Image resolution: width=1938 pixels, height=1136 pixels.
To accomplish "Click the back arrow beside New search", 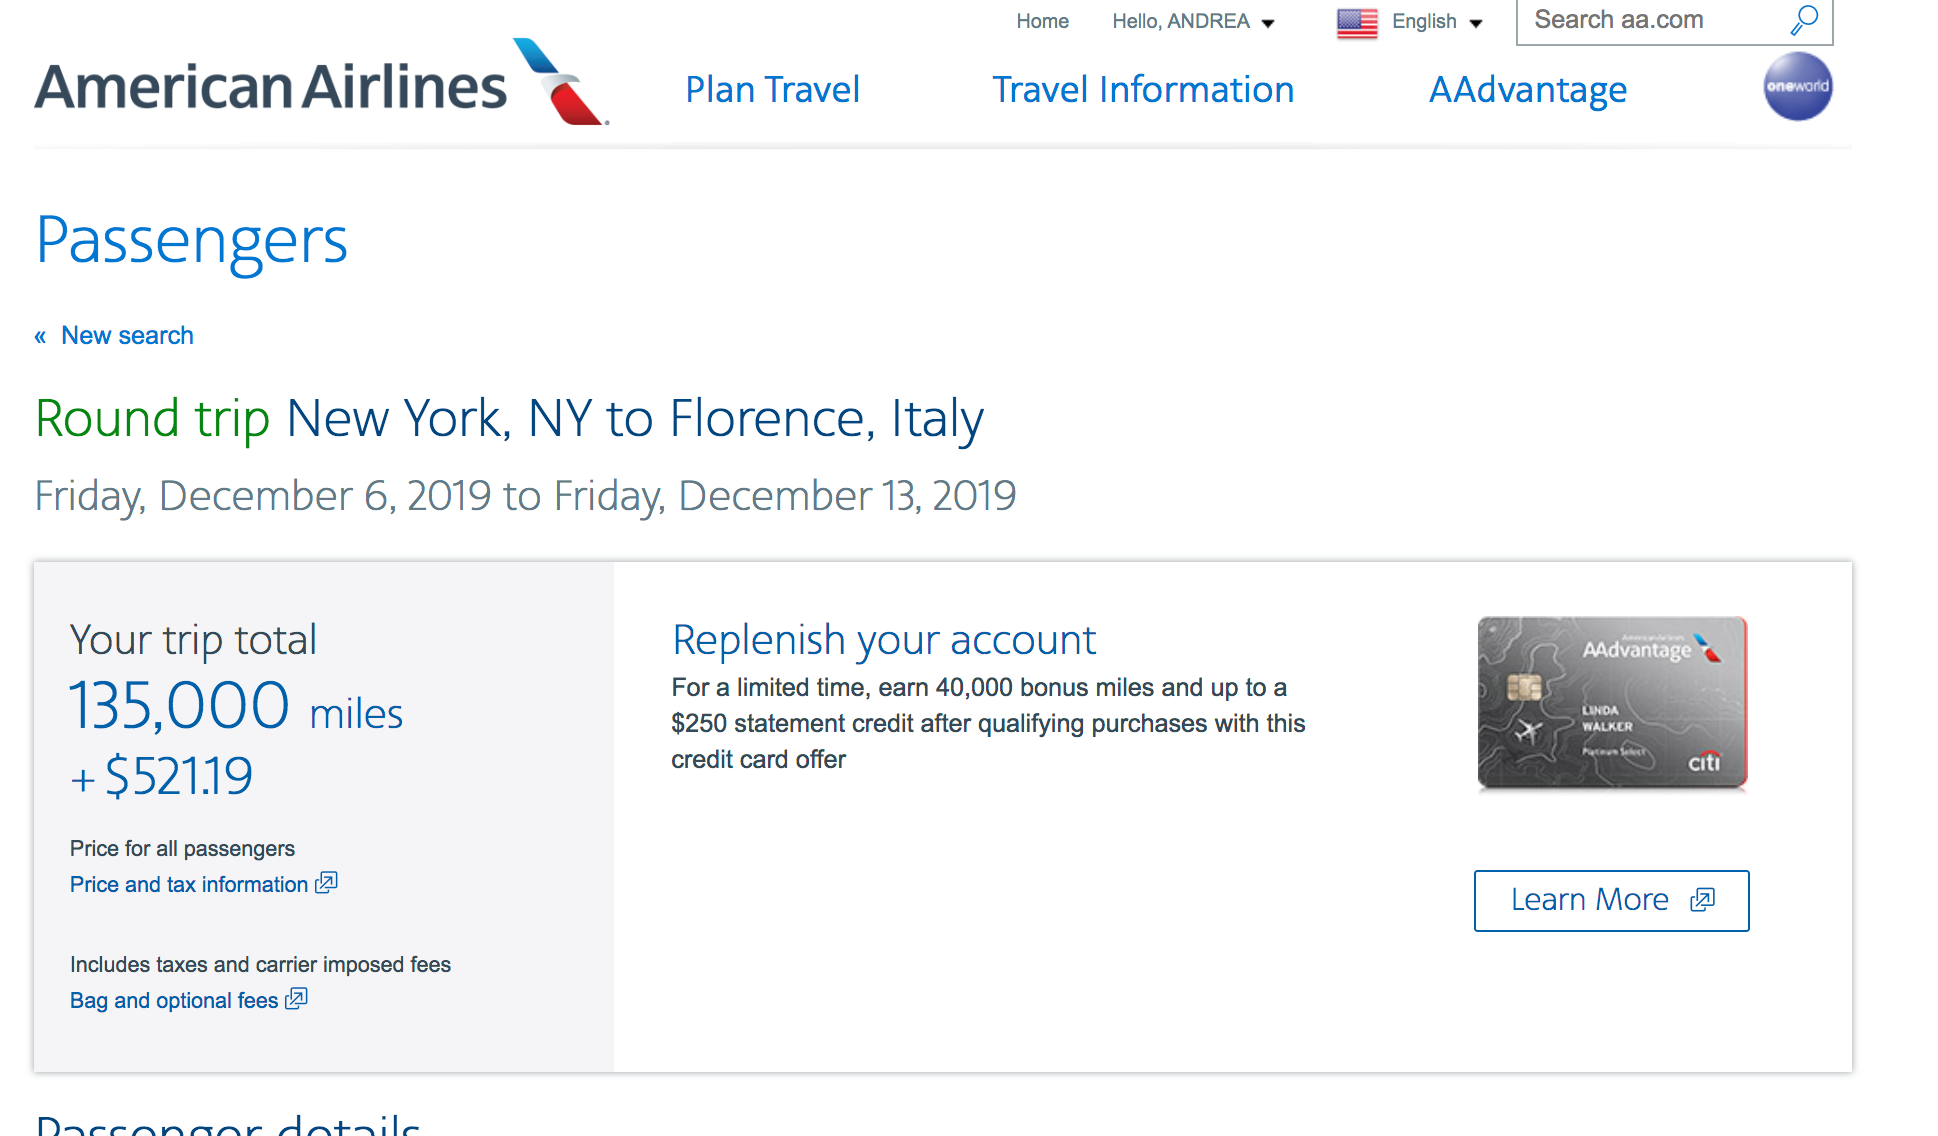I will 39,335.
